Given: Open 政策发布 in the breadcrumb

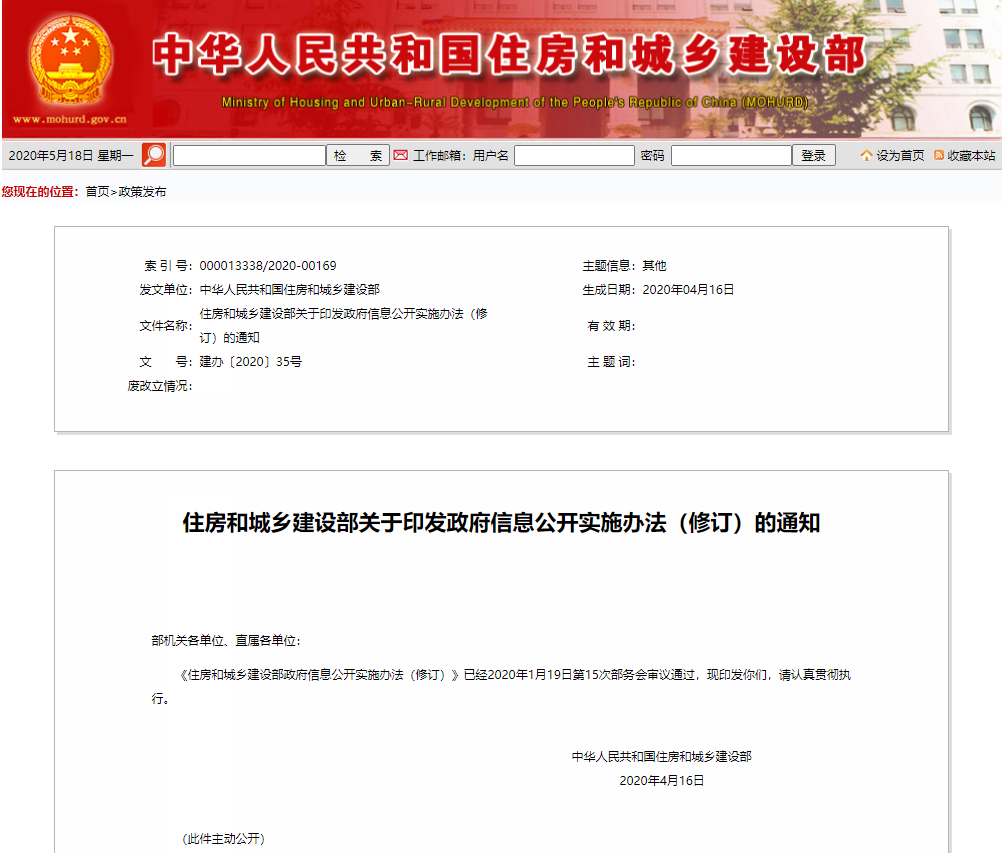Looking at the screenshot, I should (142, 192).
